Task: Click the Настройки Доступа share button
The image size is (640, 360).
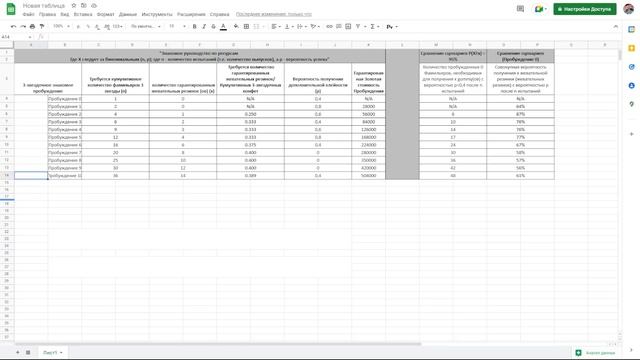Action: tap(584, 9)
